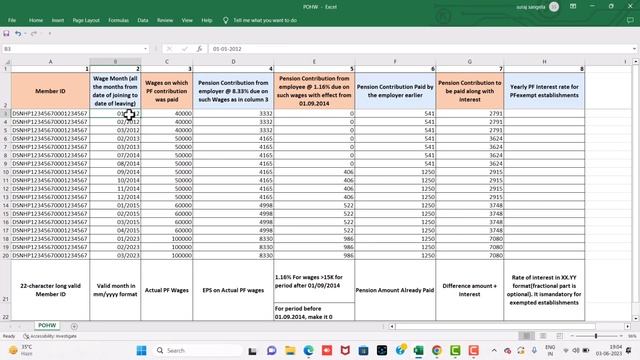This screenshot has height=360, width=640.
Task: Zoom in with the plus icon
Action: pos(621,336)
